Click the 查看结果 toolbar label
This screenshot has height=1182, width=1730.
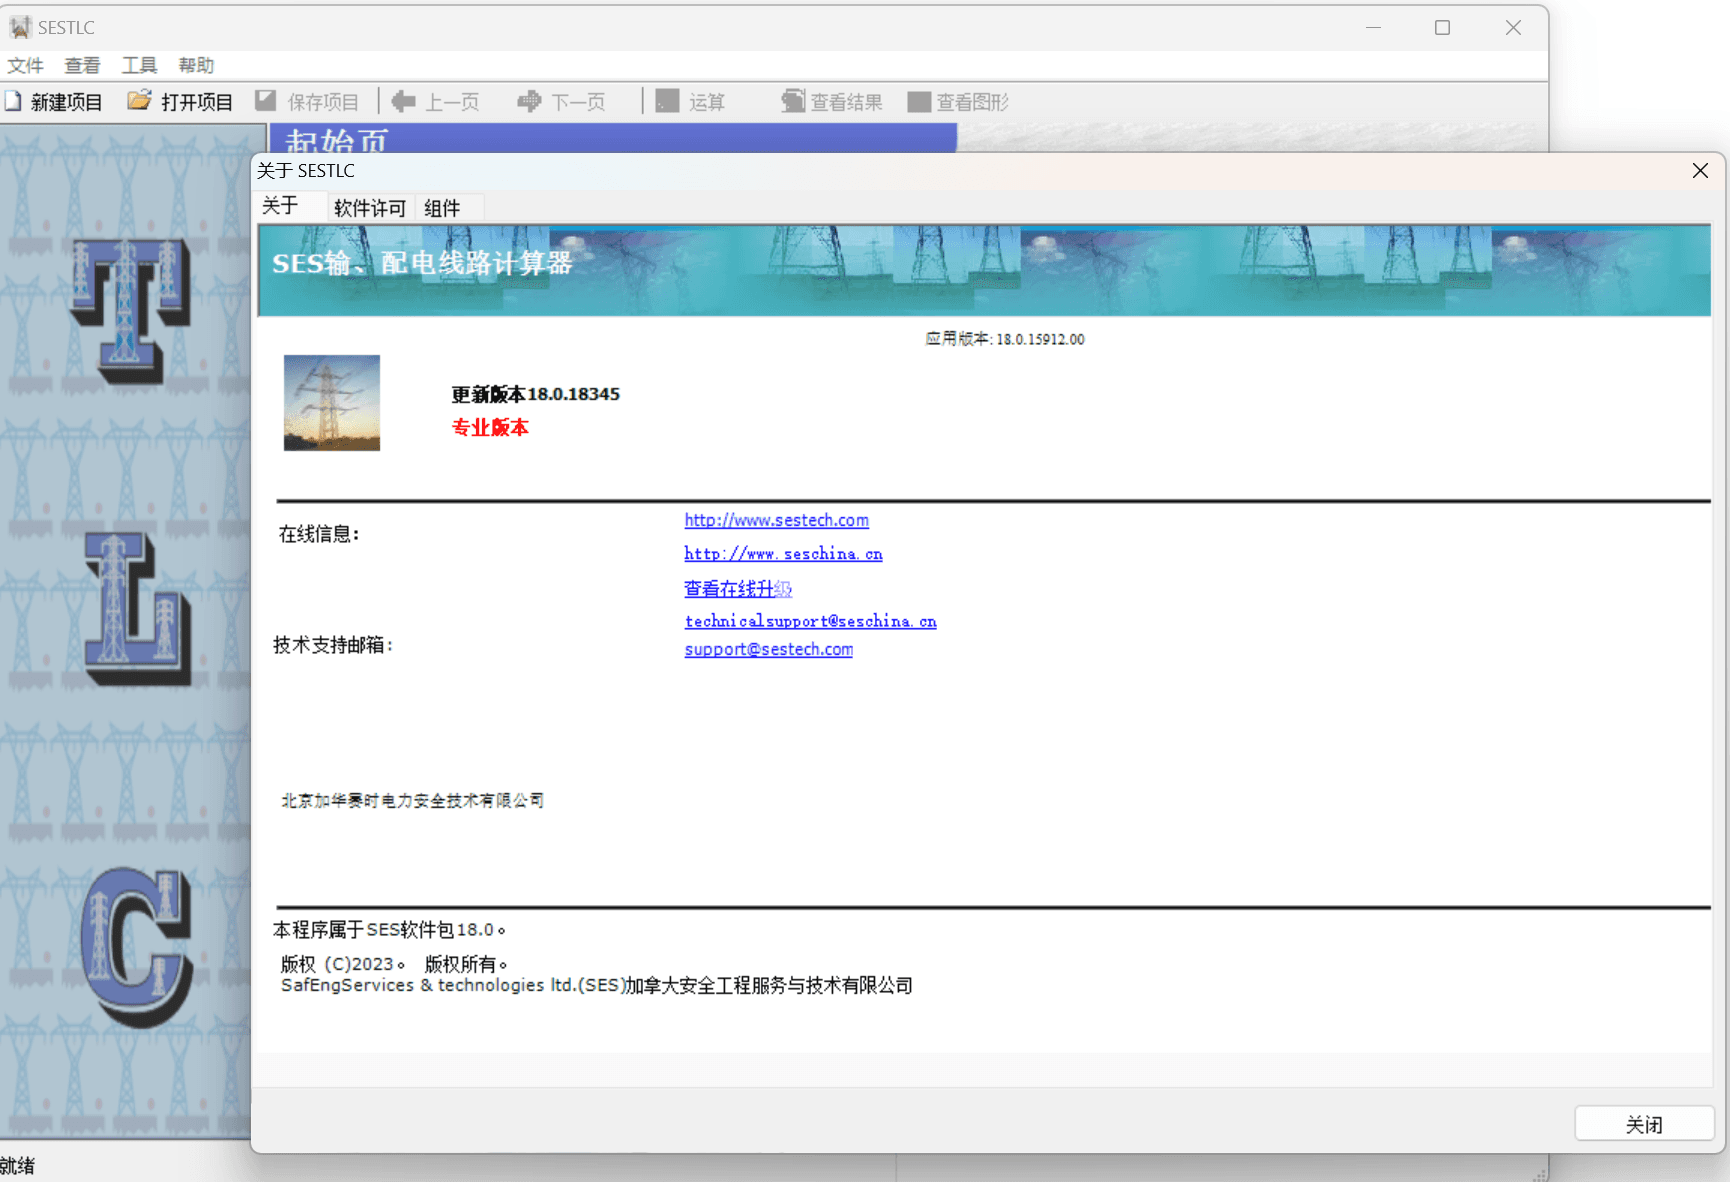pyautogui.click(x=846, y=102)
